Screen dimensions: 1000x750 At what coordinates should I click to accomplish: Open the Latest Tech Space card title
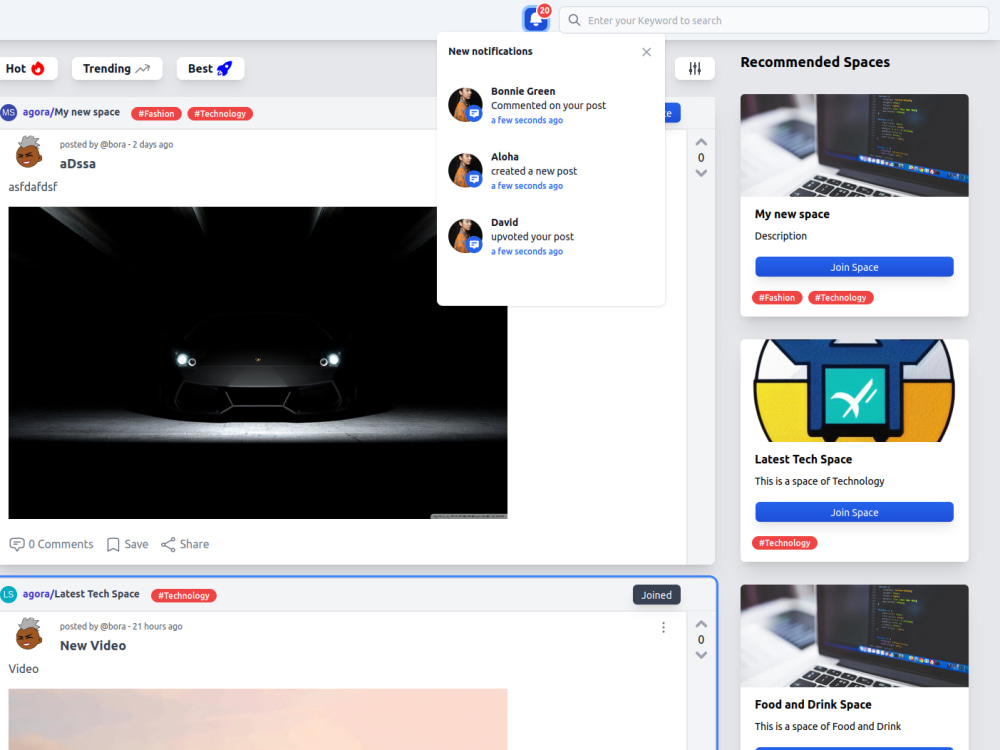click(803, 459)
